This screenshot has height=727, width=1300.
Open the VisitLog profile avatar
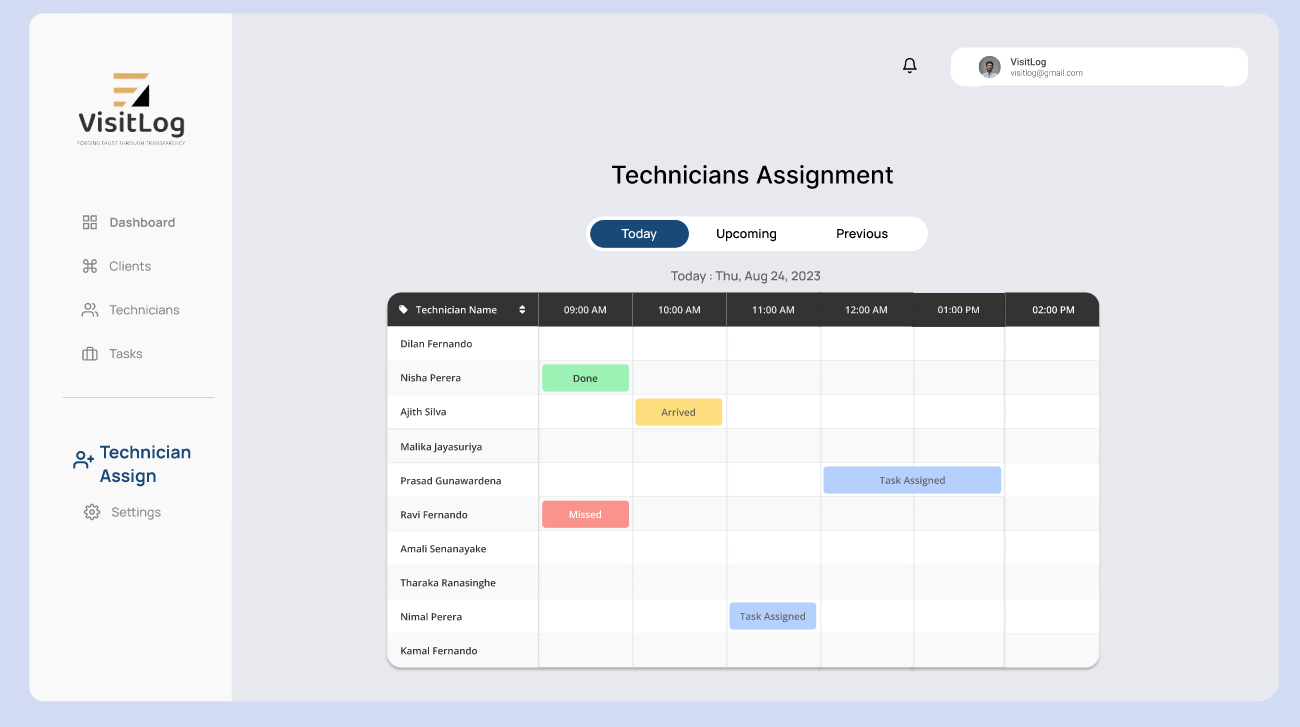989,67
